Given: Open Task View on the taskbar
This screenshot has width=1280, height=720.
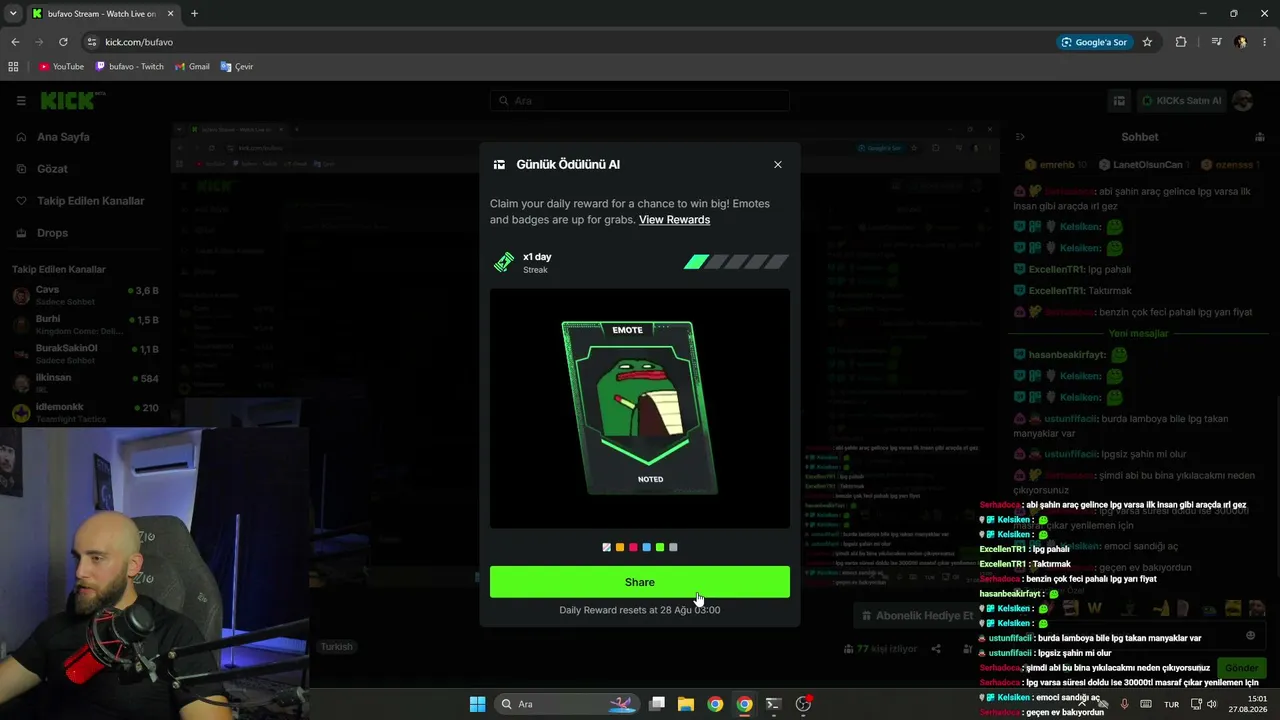Looking at the screenshot, I should click(x=657, y=704).
